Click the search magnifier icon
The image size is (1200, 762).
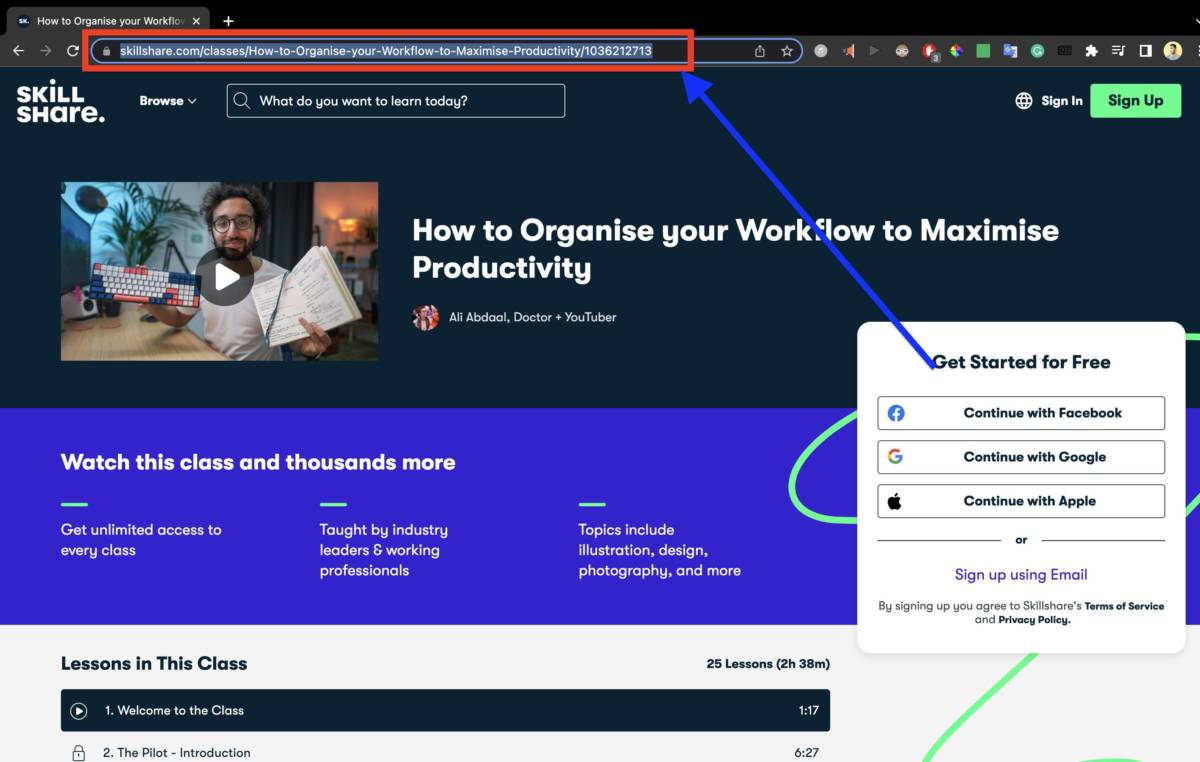pos(241,101)
